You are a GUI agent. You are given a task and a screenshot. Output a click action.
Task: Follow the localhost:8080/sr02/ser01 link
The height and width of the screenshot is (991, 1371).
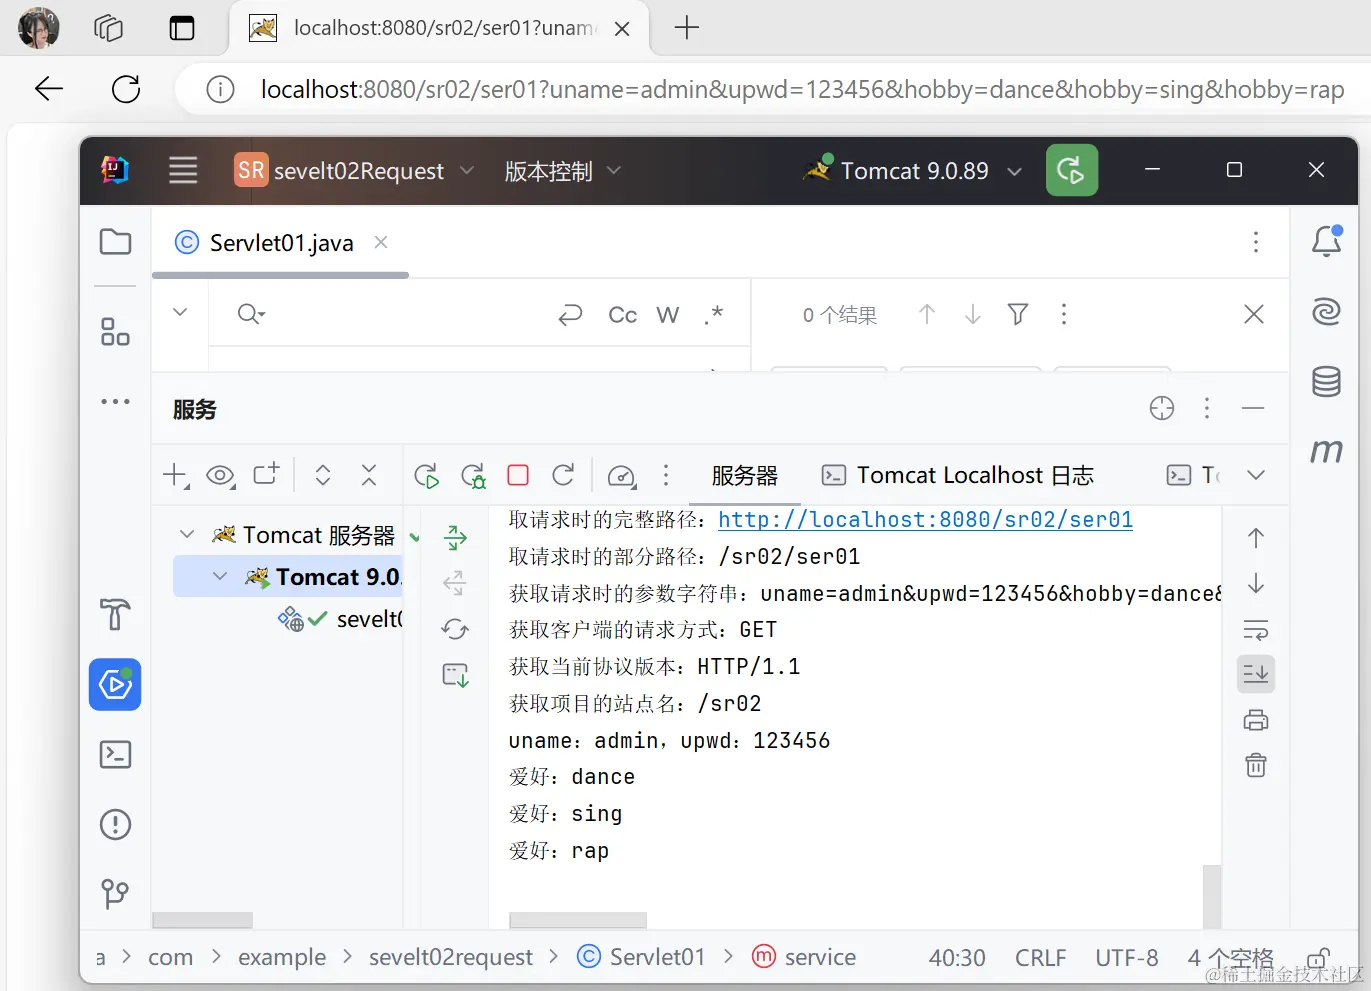[x=925, y=519]
